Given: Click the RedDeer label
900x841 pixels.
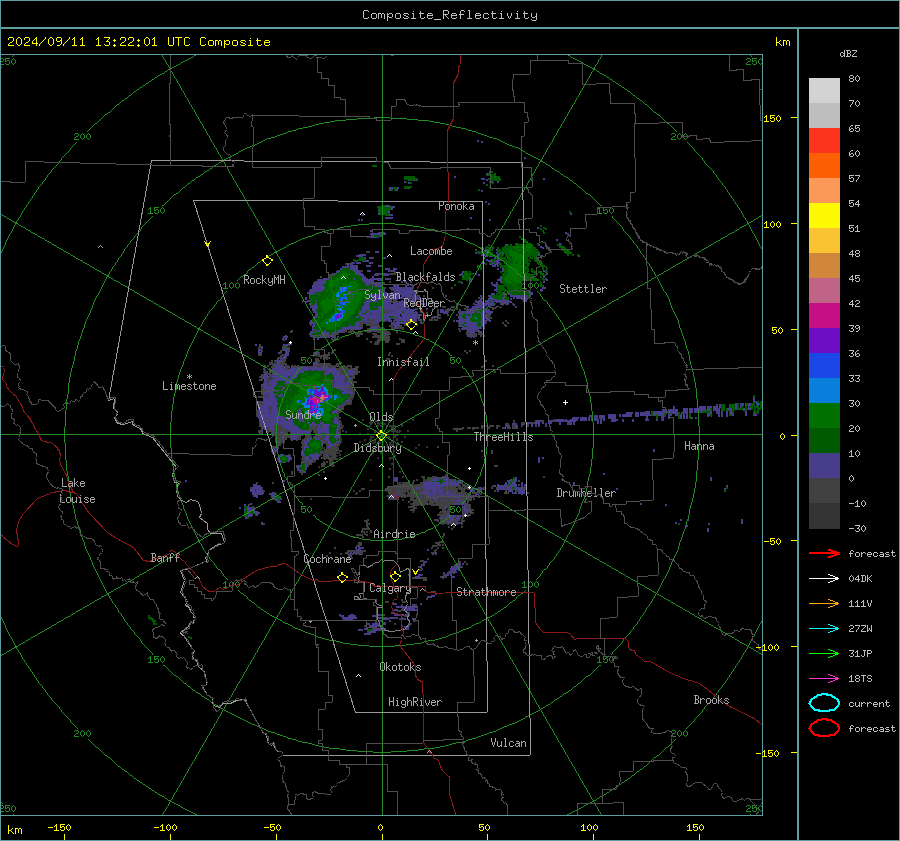Looking at the screenshot, I should click(x=424, y=303).
